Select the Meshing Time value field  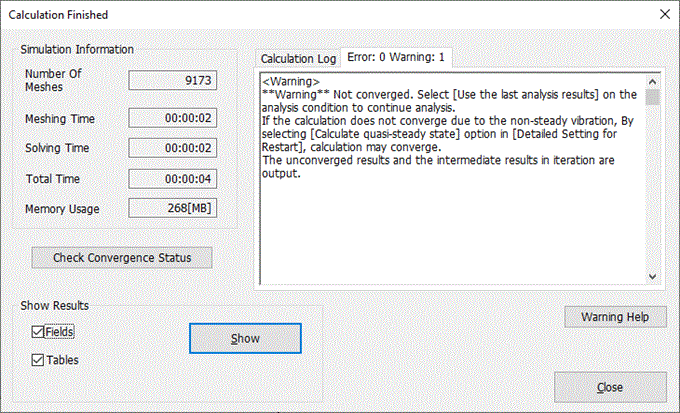tap(173, 119)
